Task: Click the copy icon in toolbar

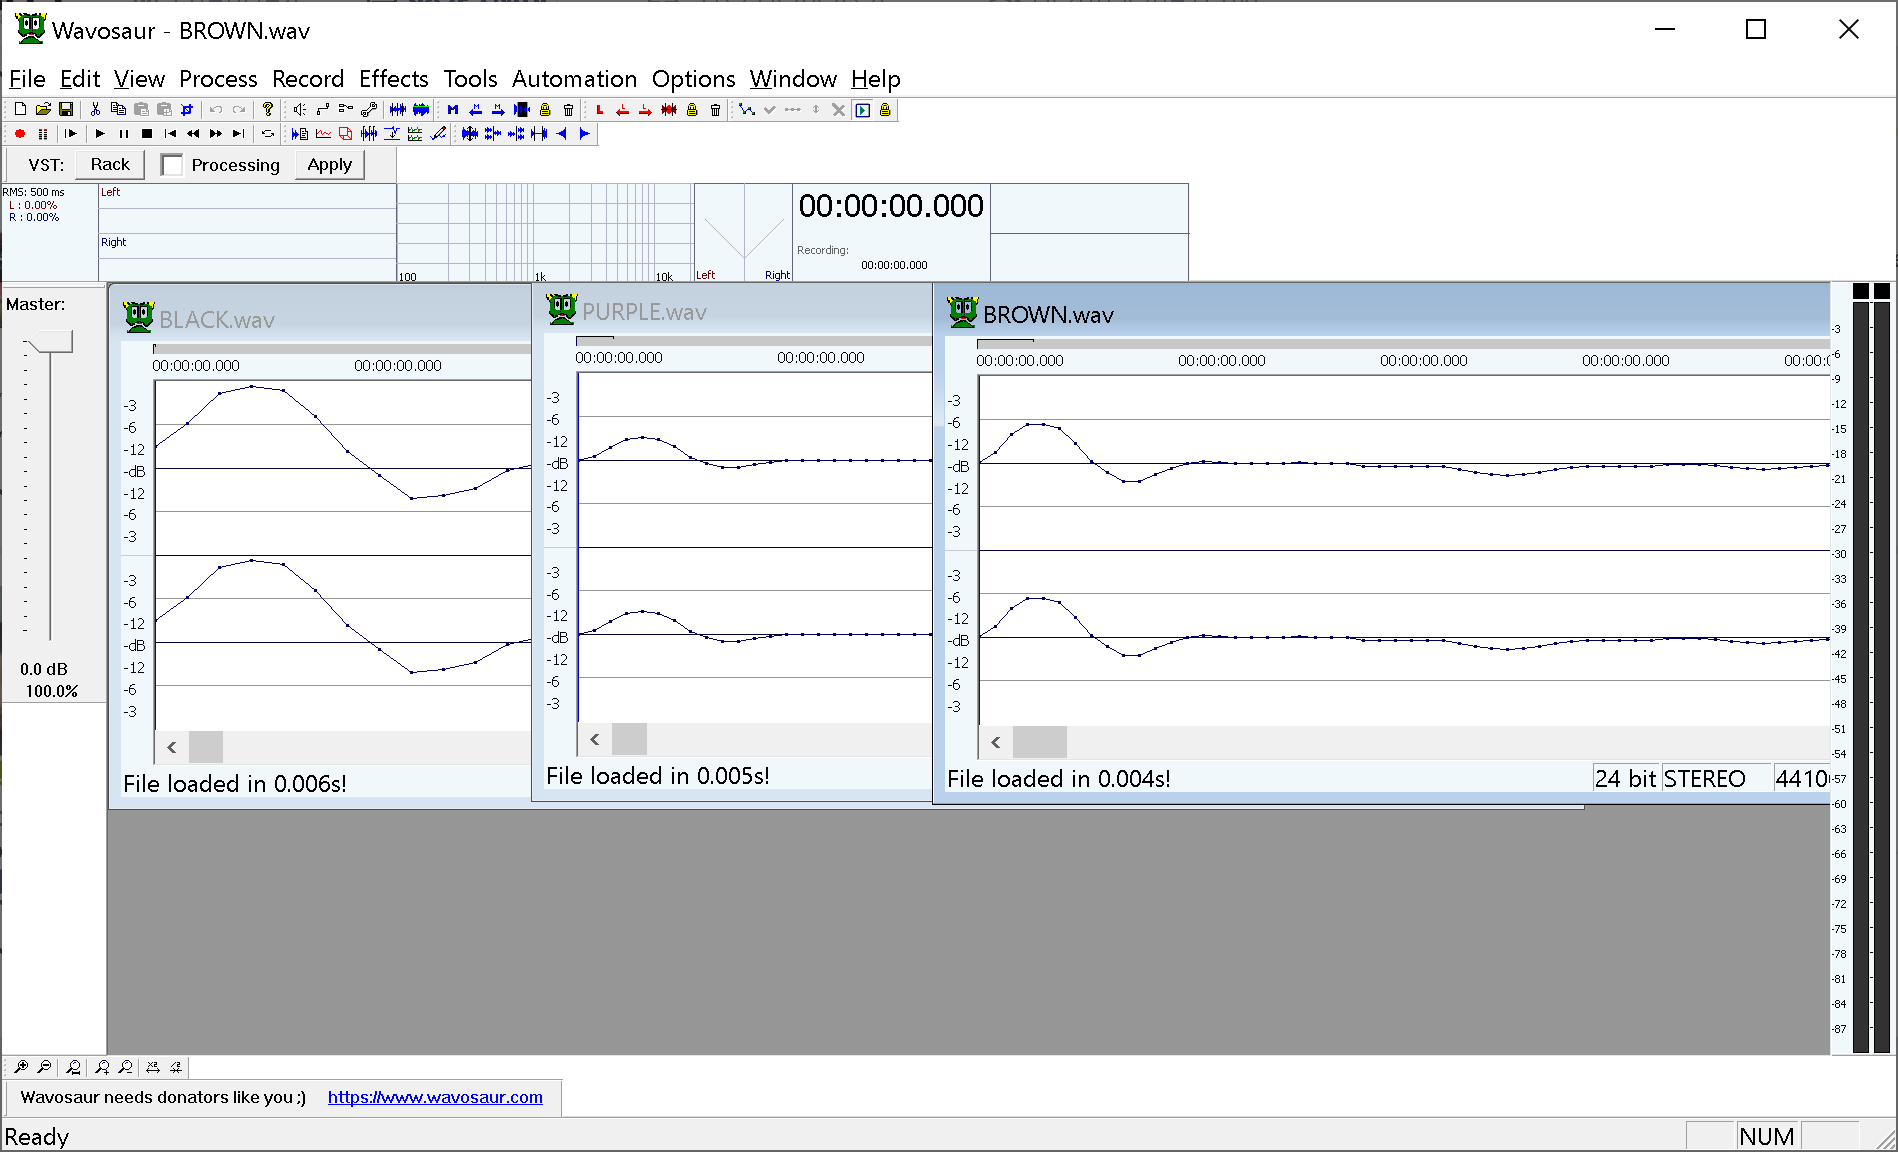Action: point(118,110)
